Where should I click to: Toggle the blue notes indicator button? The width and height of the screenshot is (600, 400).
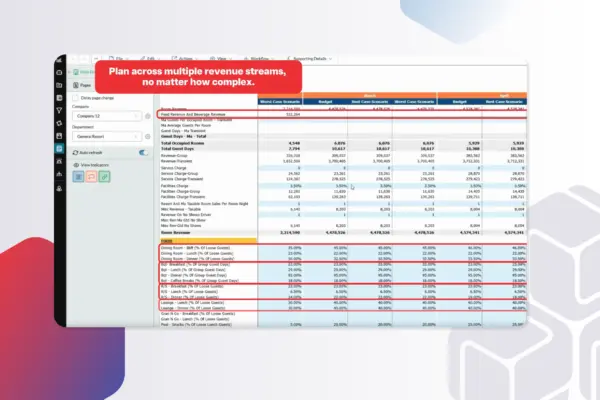78,176
